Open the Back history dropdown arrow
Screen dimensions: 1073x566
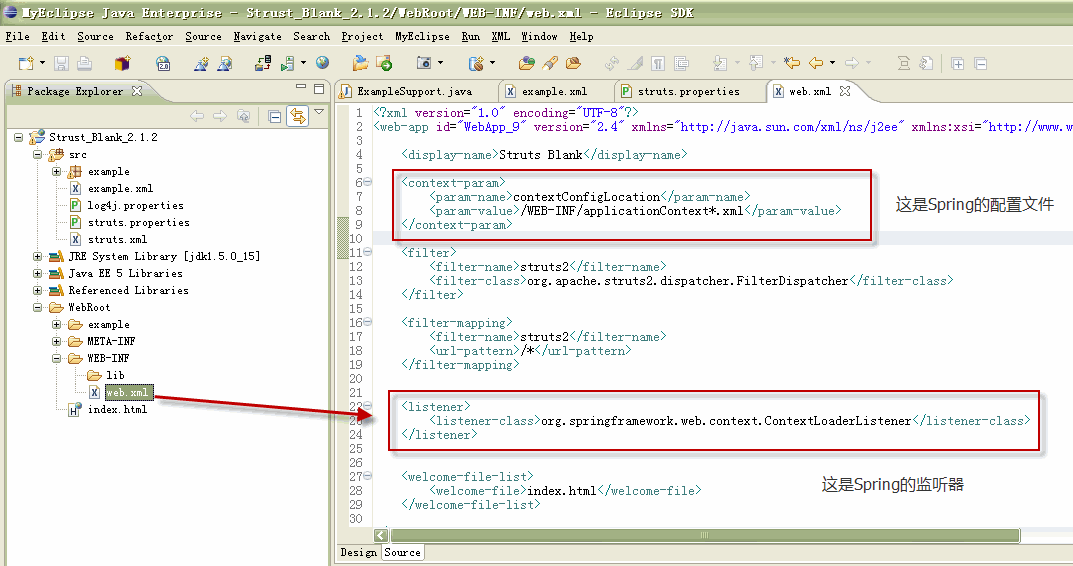(832, 63)
